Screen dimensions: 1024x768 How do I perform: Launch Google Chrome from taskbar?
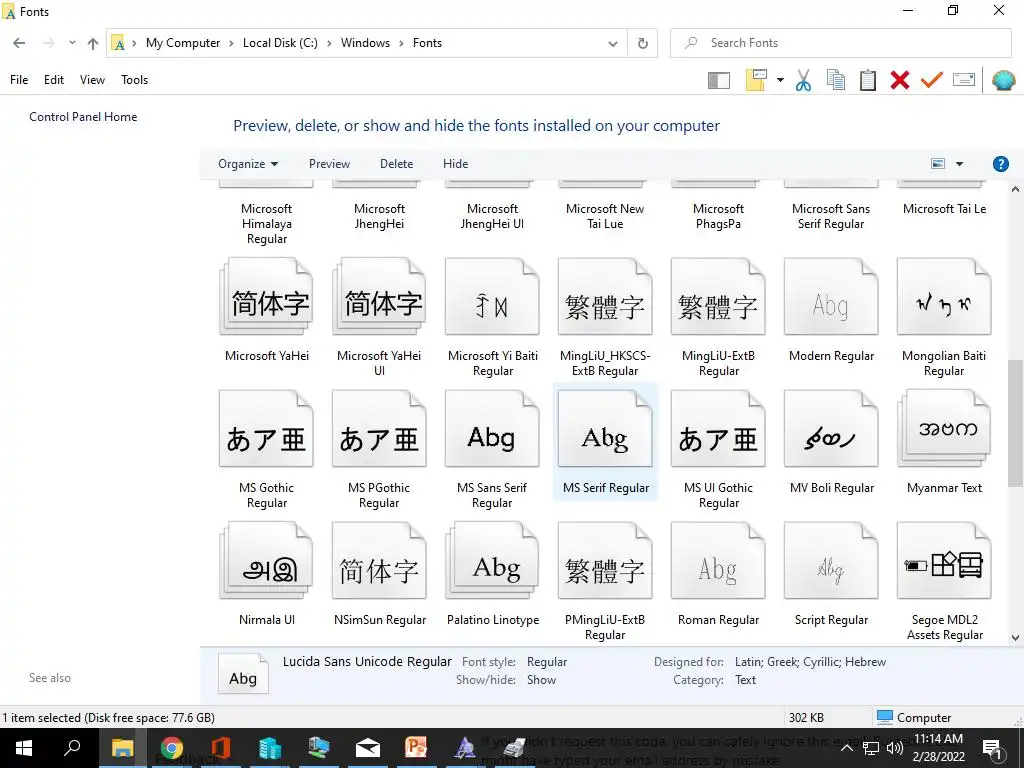click(x=172, y=748)
